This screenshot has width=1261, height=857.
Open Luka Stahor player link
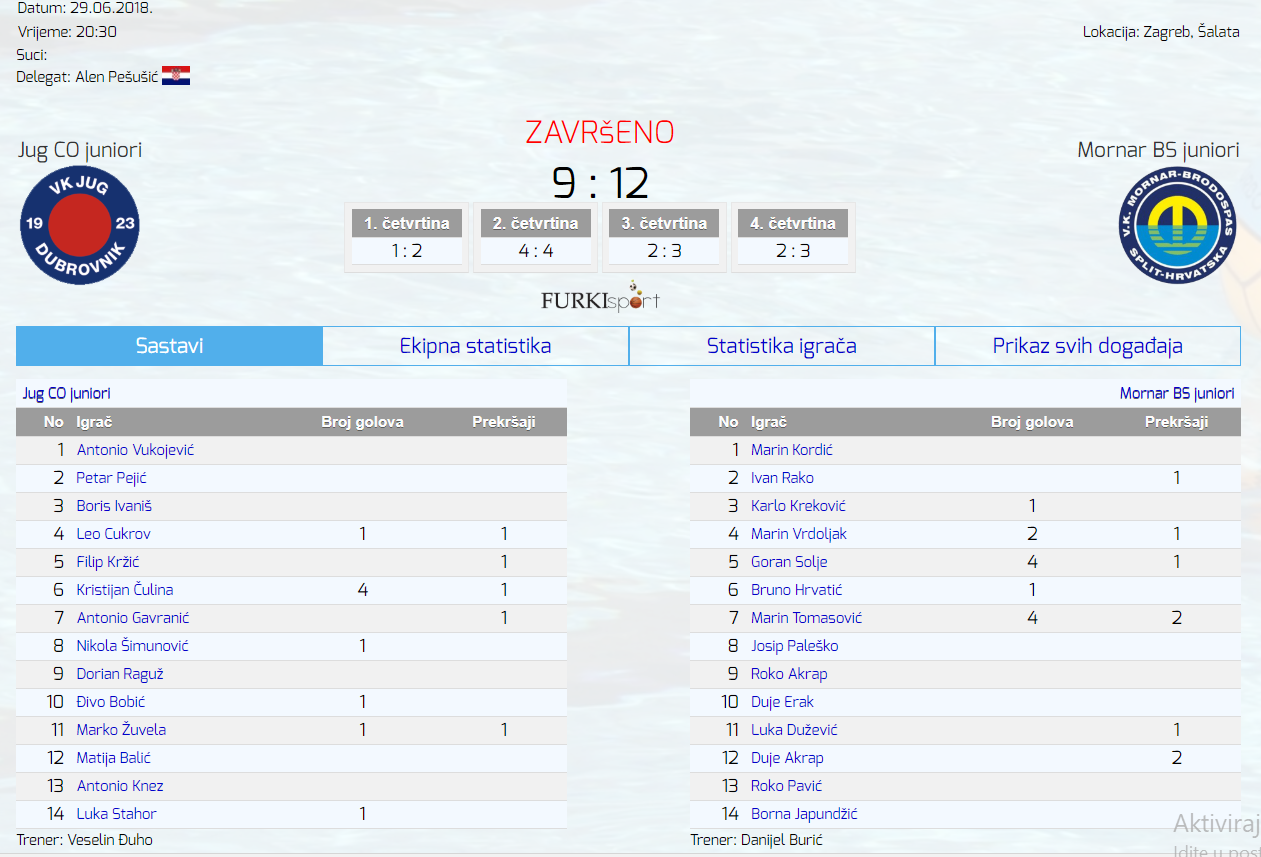[x=116, y=814]
